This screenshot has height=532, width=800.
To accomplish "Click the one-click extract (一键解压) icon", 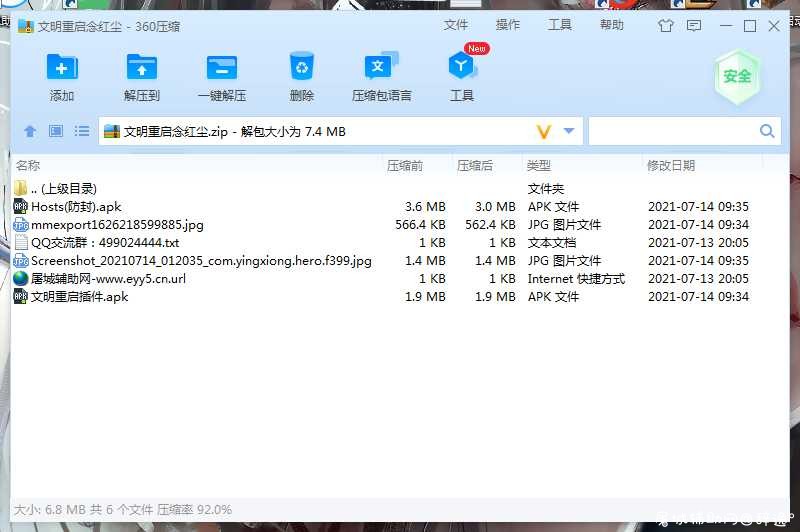I will coord(221,67).
